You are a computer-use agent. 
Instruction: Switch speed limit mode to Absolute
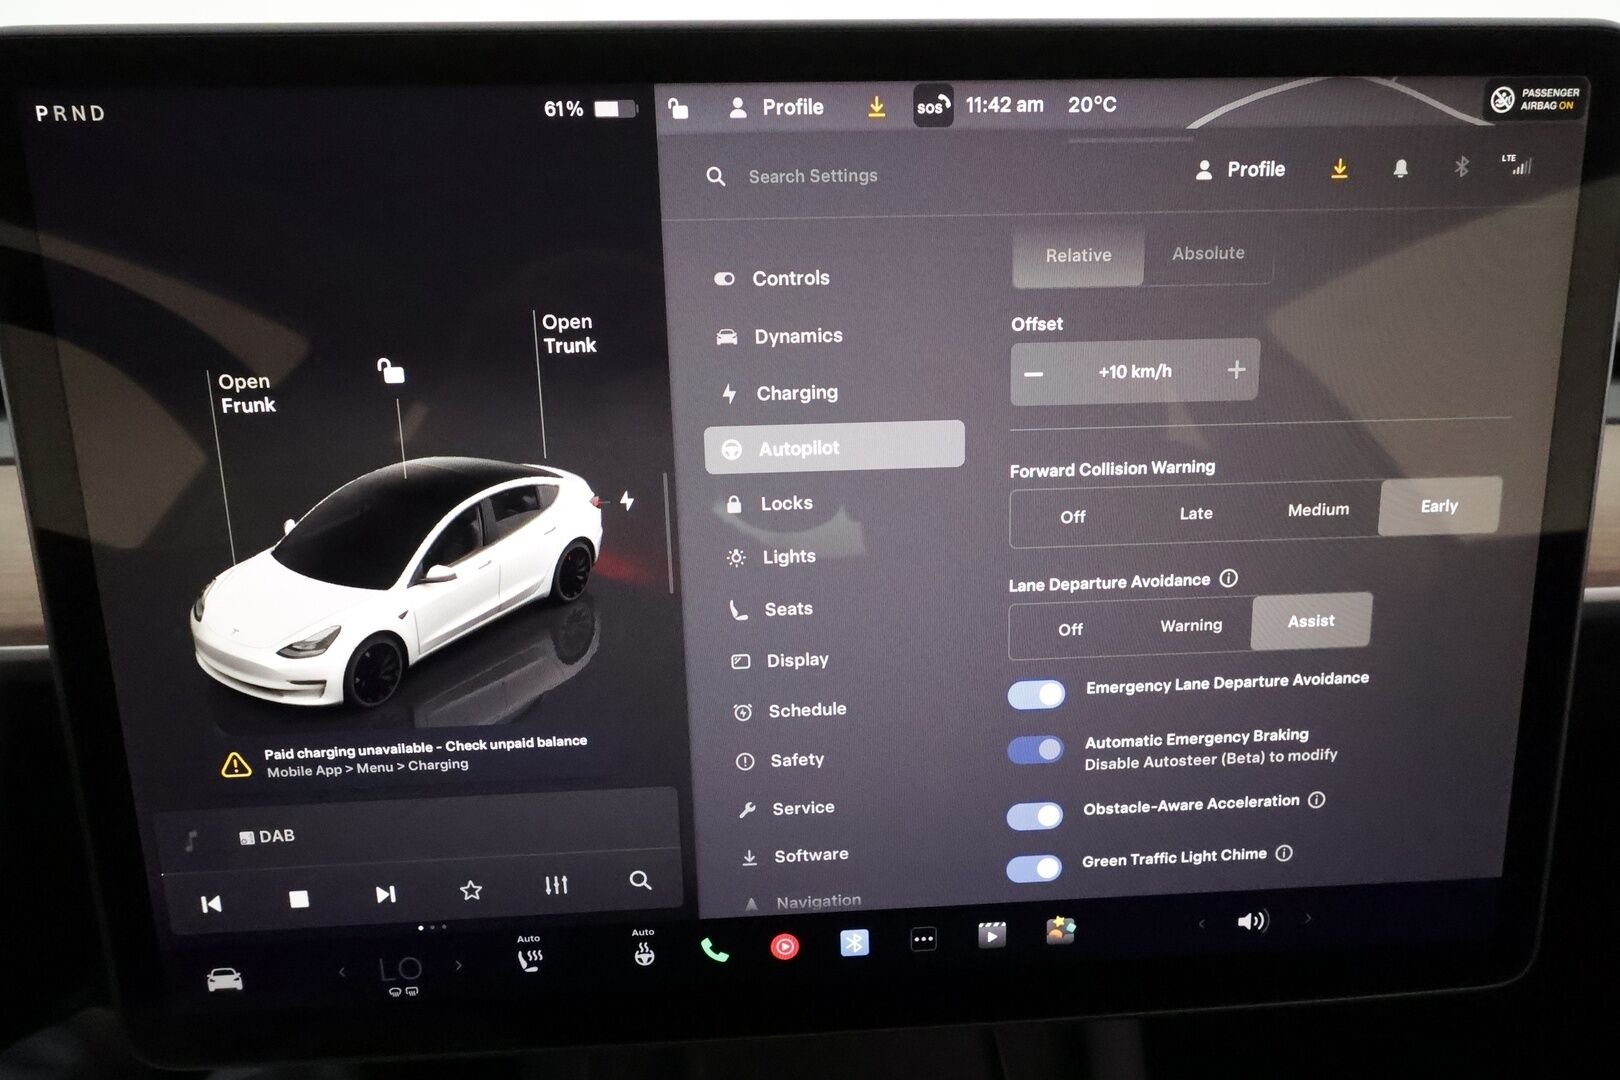pos(1208,254)
